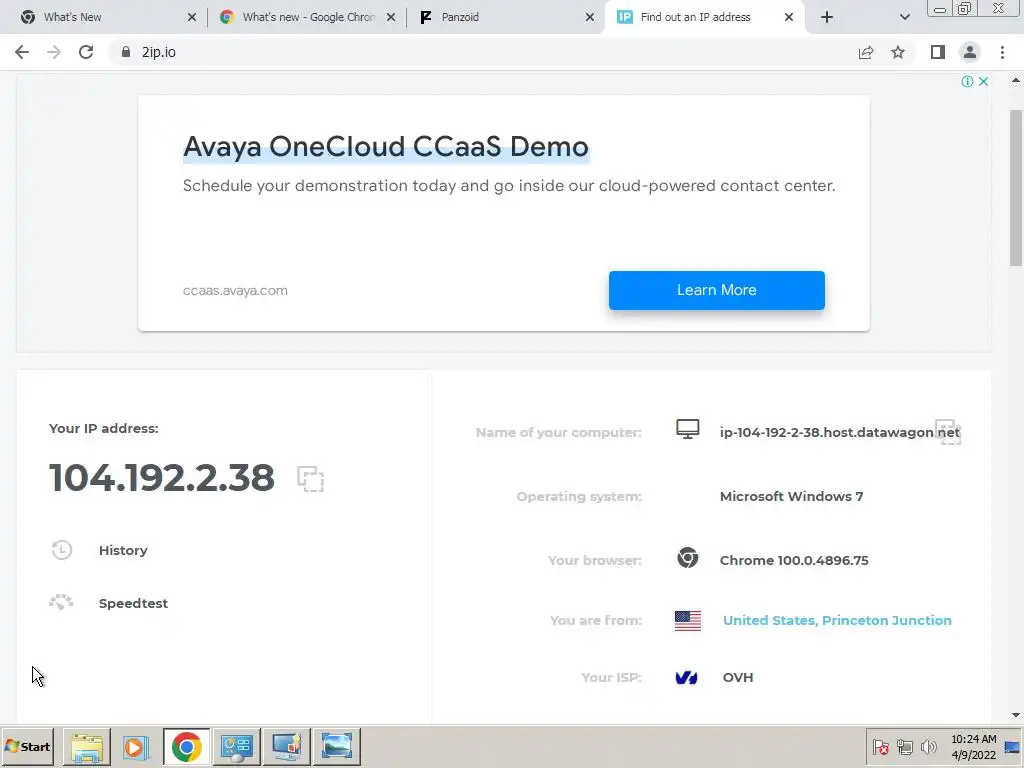Image resolution: width=1024 pixels, height=768 pixels.
Task: Expand the tab search chevron
Action: [904, 17]
